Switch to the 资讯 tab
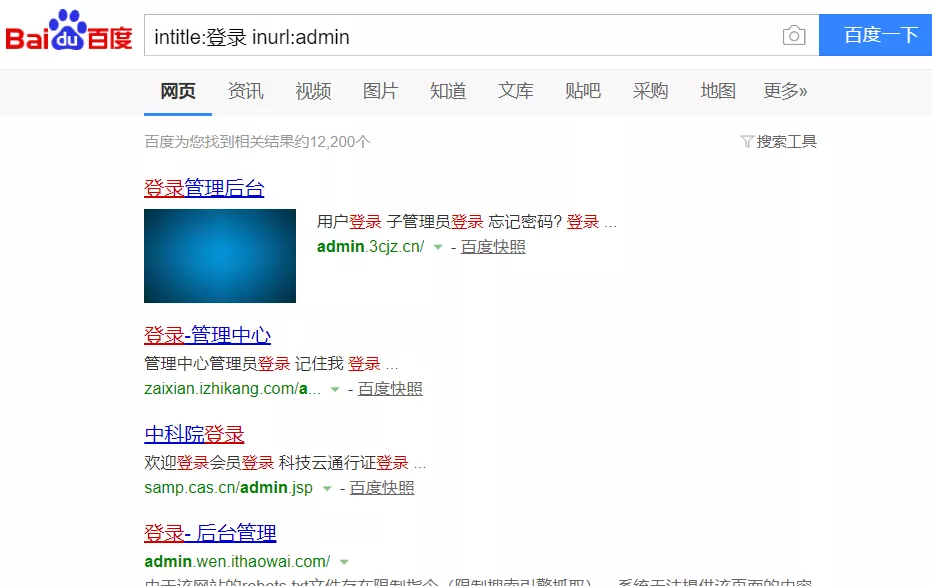 point(246,91)
